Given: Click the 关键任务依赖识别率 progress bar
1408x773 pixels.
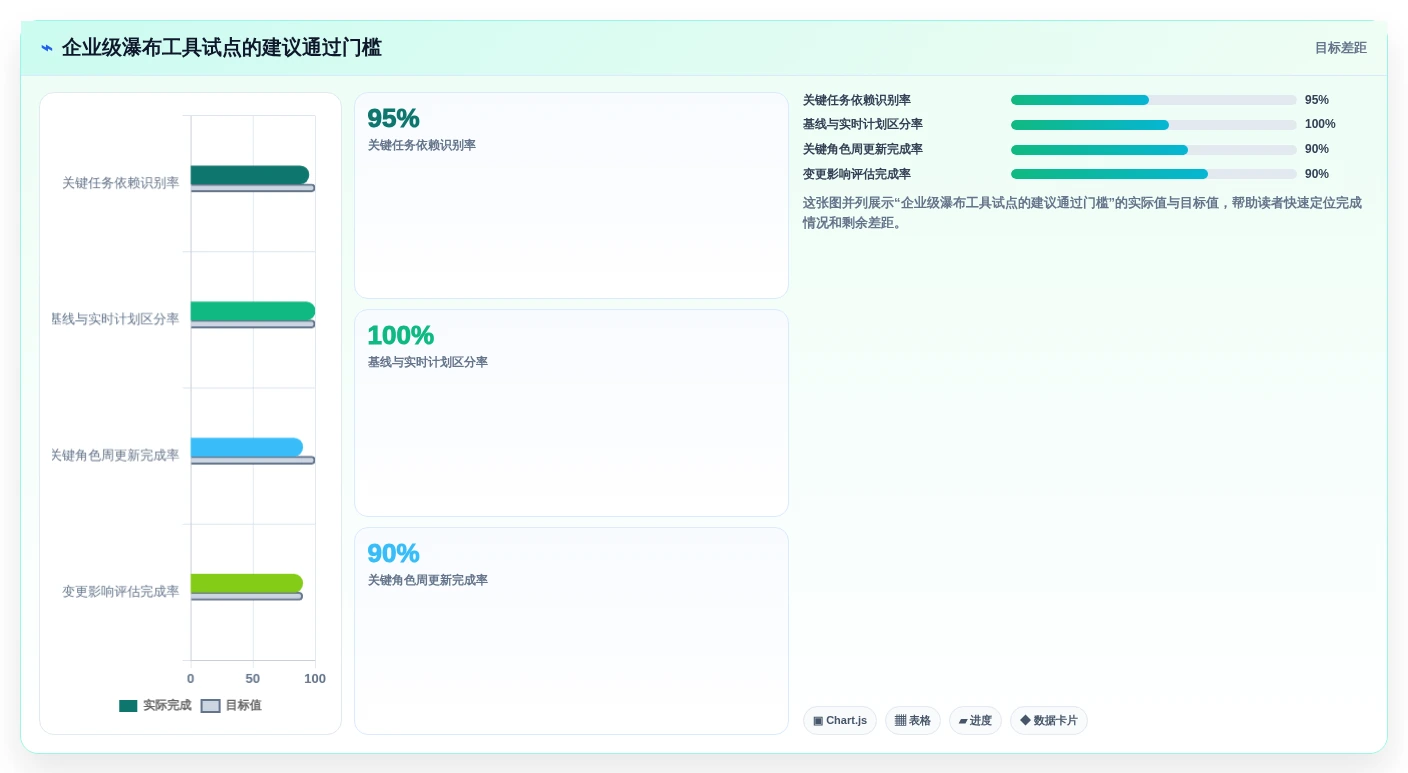Looking at the screenshot, I should point(1153,100).
